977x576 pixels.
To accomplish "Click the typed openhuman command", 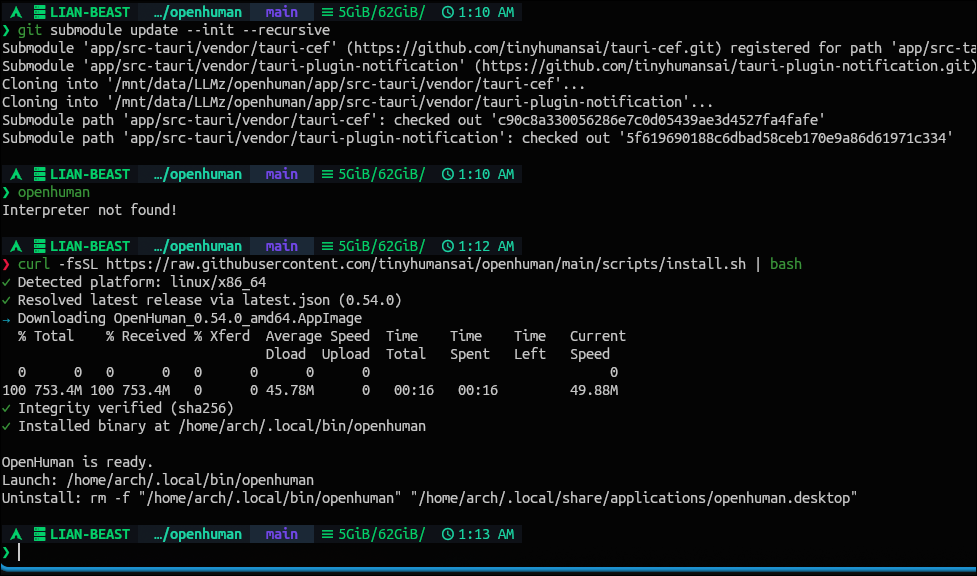I will pos(54,192).
